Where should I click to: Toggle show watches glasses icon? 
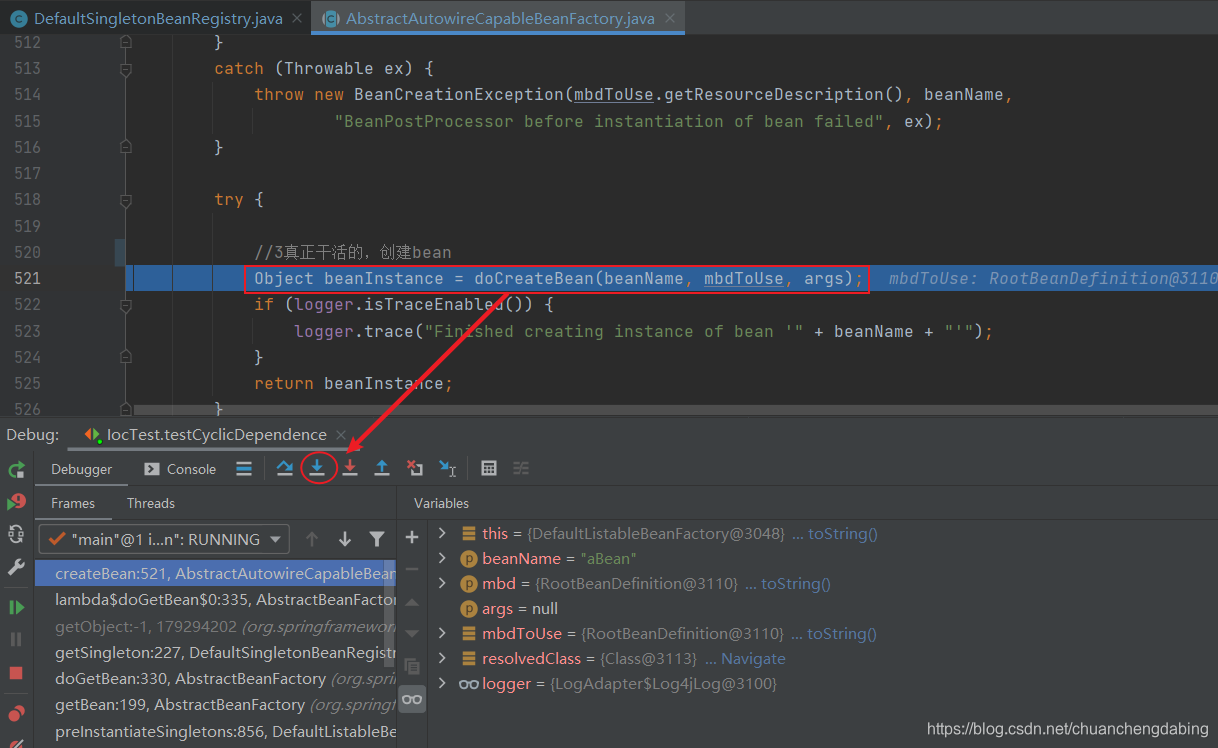click(x=412, y=698)
